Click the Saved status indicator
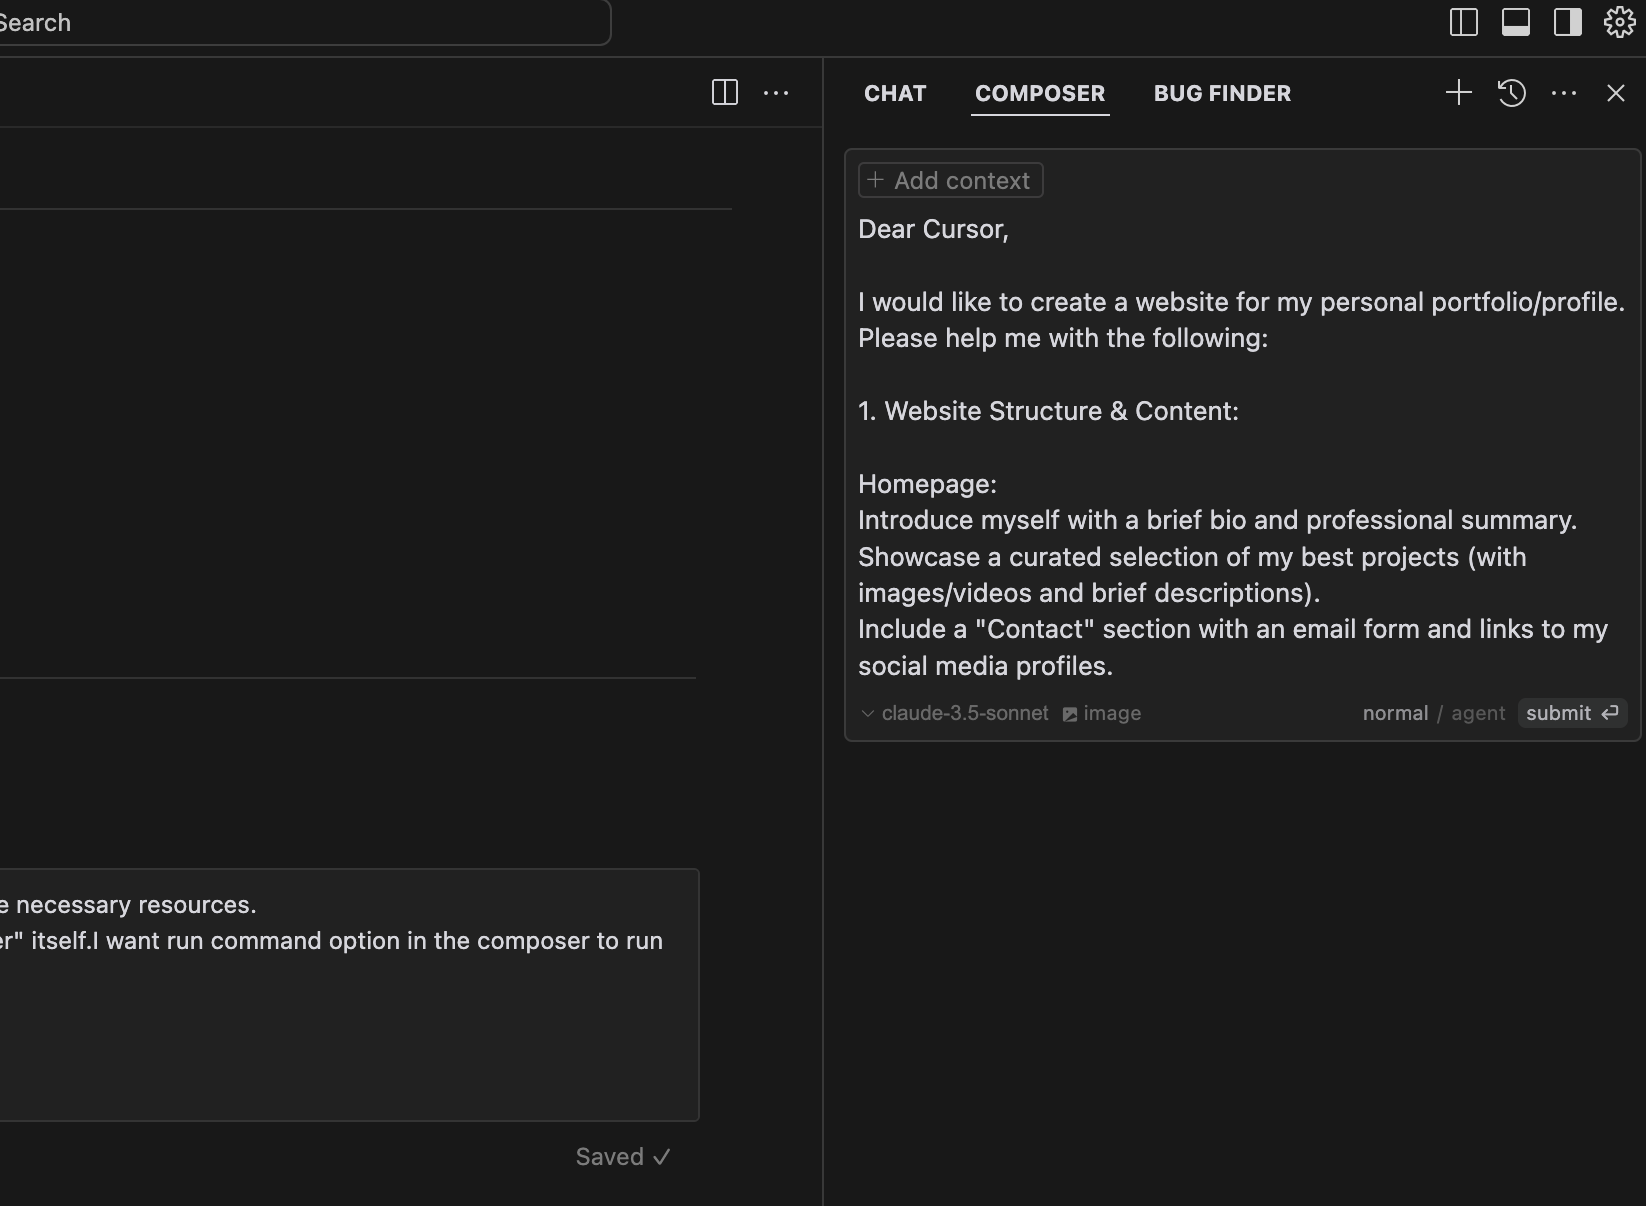Viewport: 1646px width, 1206px height. (623, 1157)
